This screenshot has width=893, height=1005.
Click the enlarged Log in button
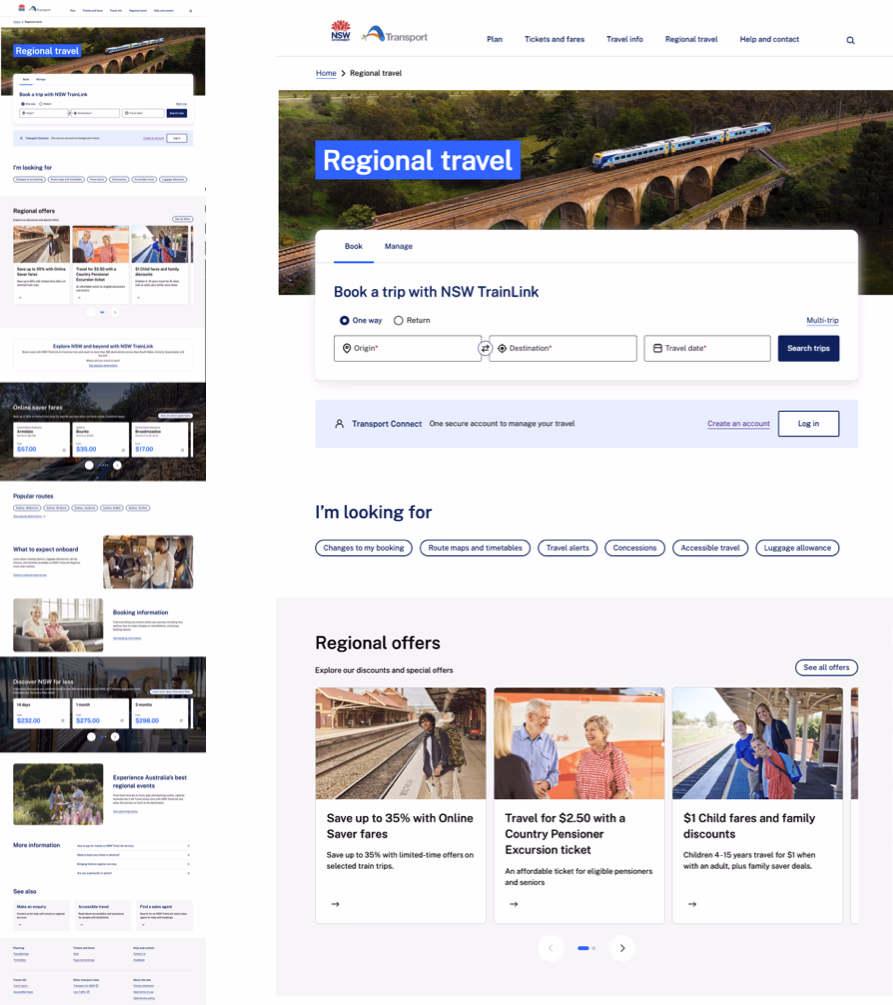[808, 424]
